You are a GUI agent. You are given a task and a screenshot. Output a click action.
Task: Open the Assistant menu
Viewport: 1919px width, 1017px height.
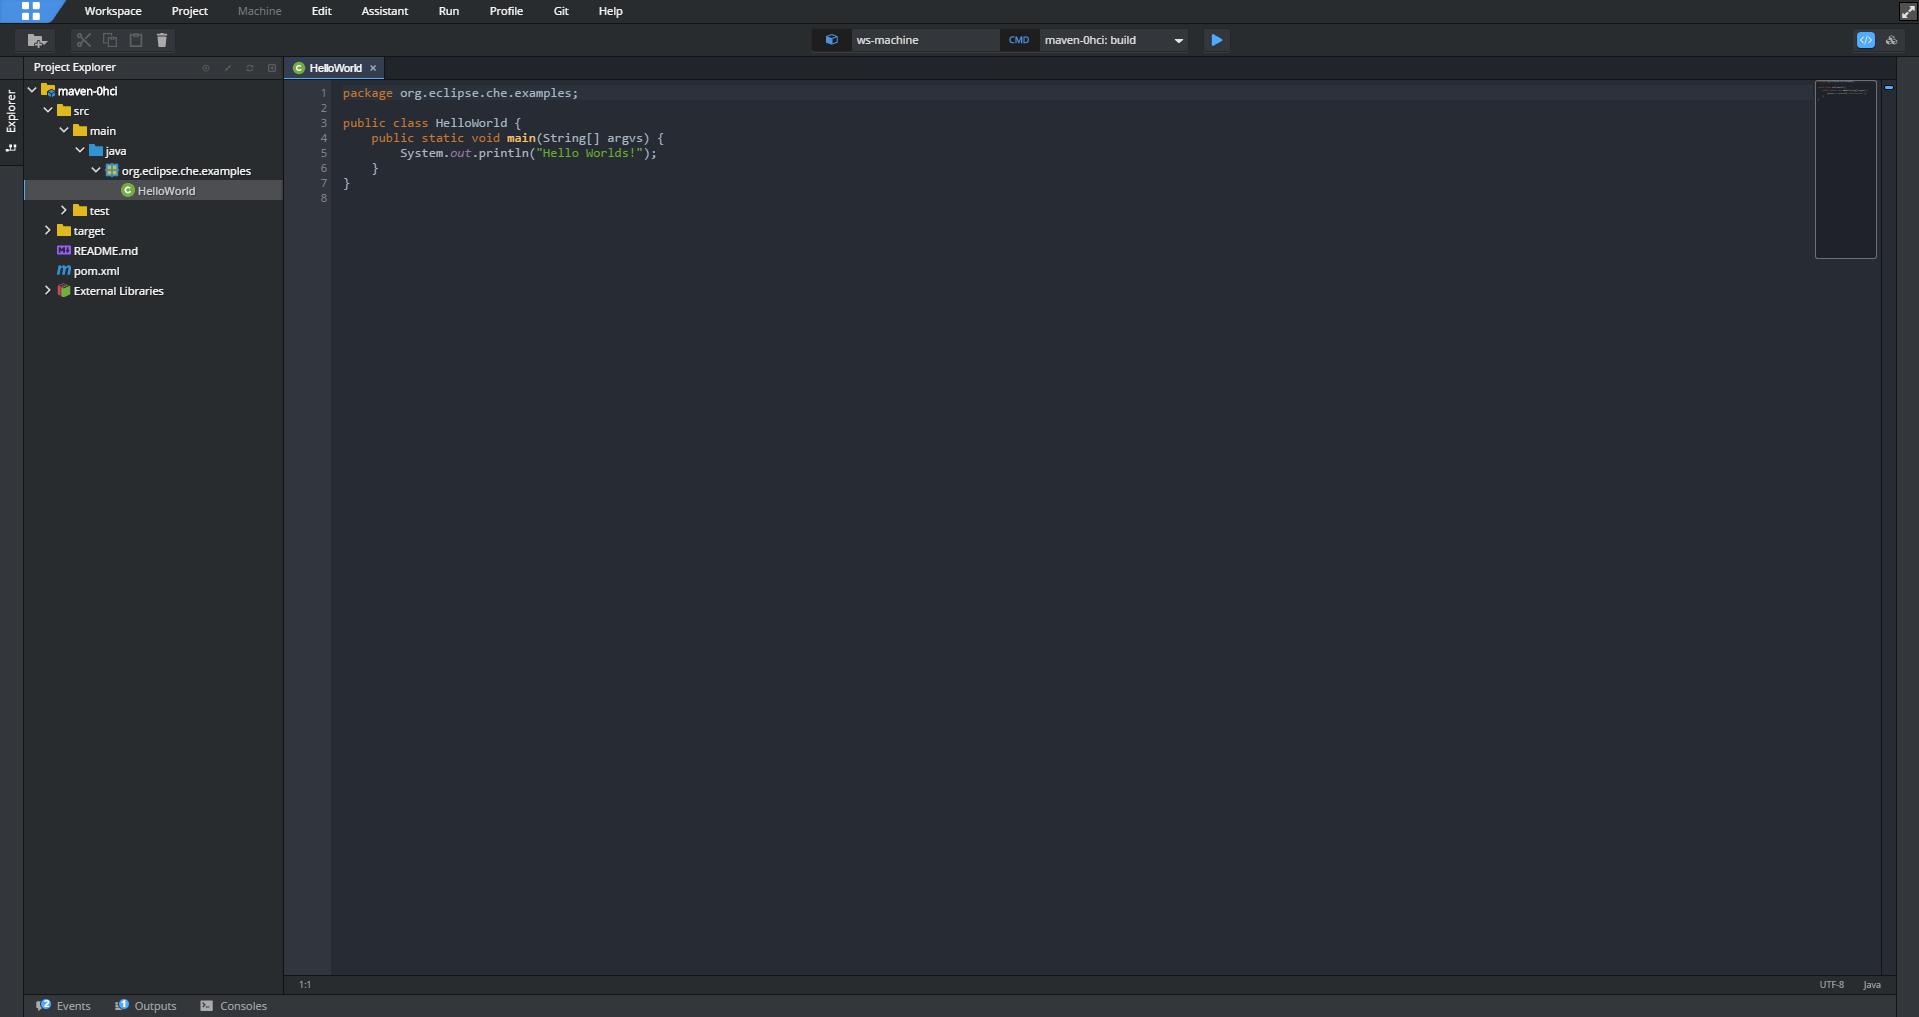pos(384,11)
